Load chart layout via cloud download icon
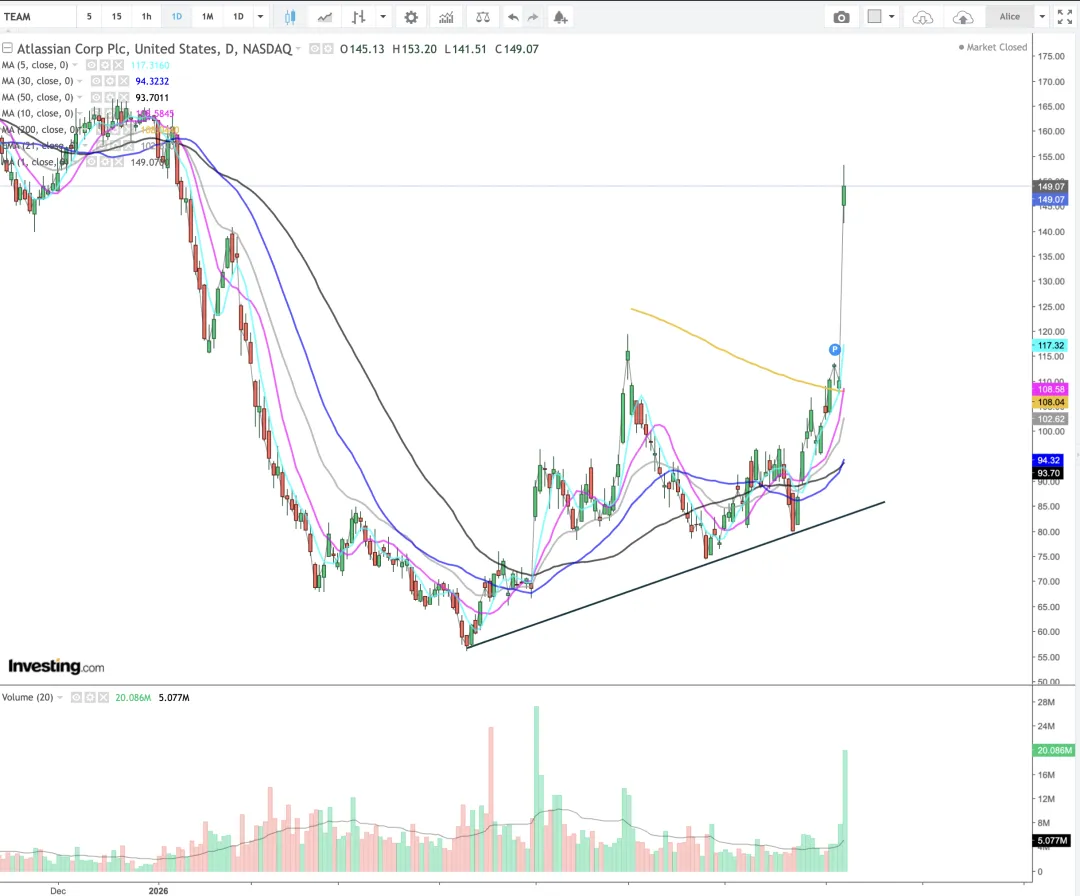1080x896 pixels. tap(922, 17)
